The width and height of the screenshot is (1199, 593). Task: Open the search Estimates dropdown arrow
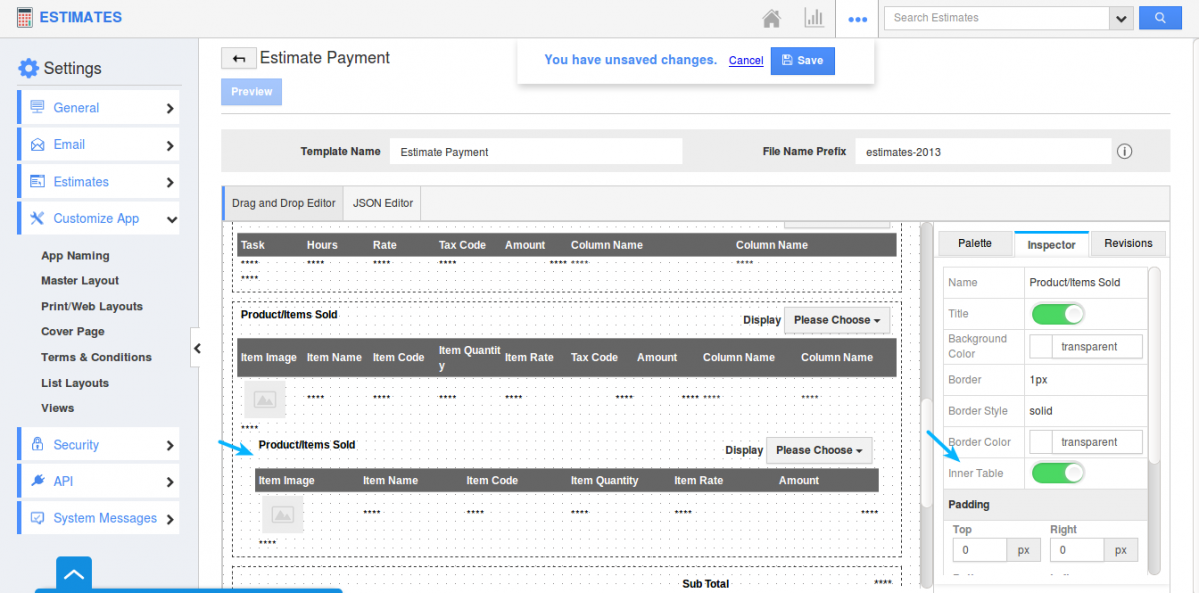(x=1122, y=18)
